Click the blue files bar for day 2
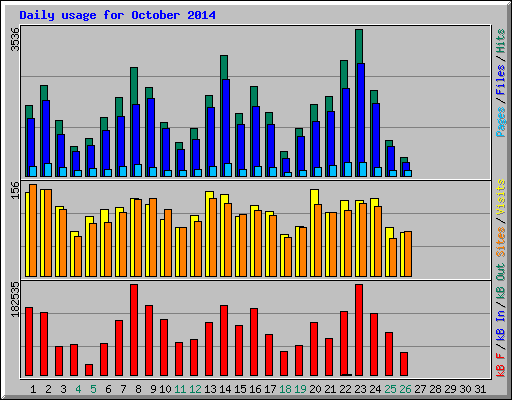The image size is (512, 400). click(x=46, y=132)
